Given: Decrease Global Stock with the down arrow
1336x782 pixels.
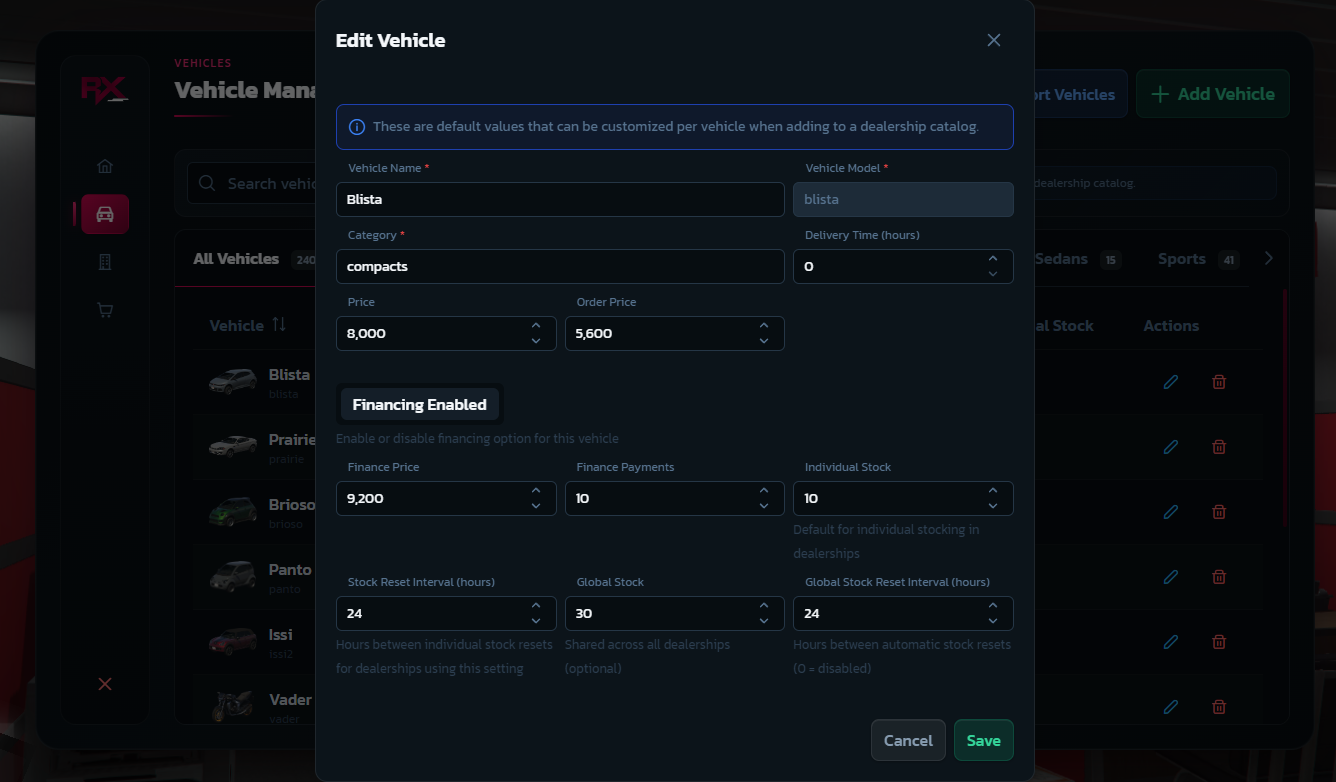Looking at the screenshot, I should click(763, 619).
